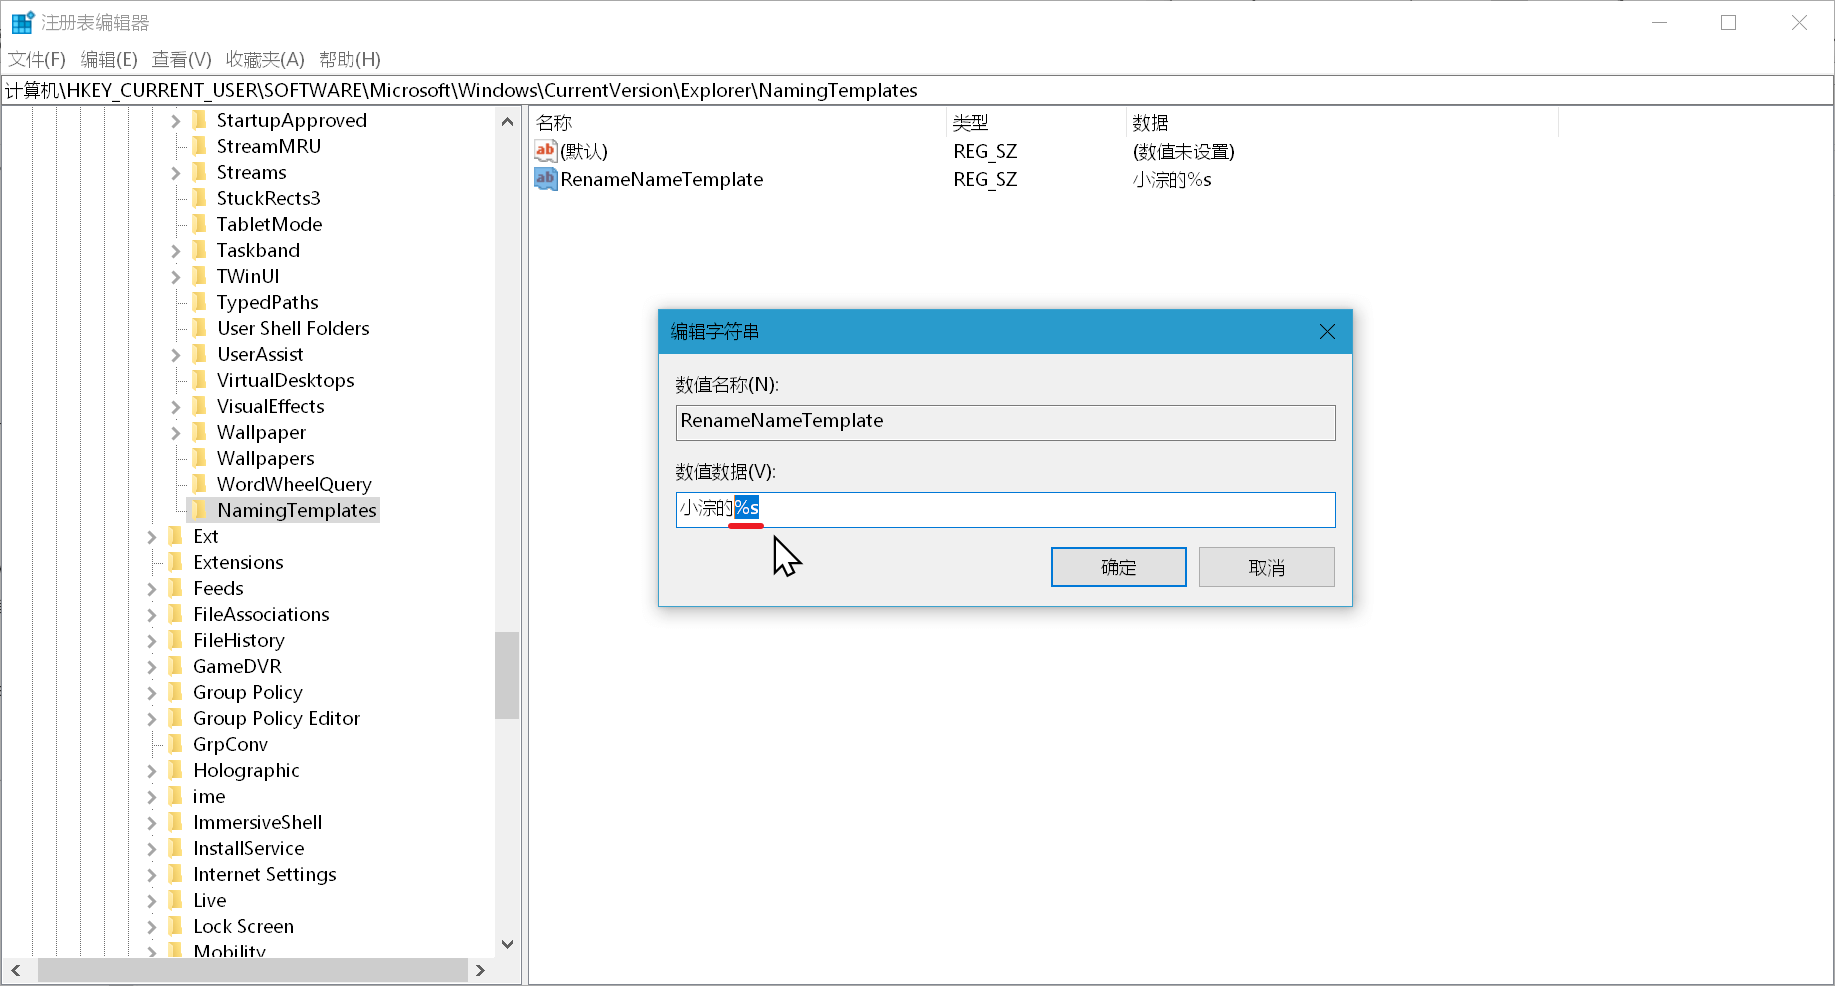1835x986 pixels.
Task: Cancel the dialog with 取消 button
Action: (x=1266, y=567)
